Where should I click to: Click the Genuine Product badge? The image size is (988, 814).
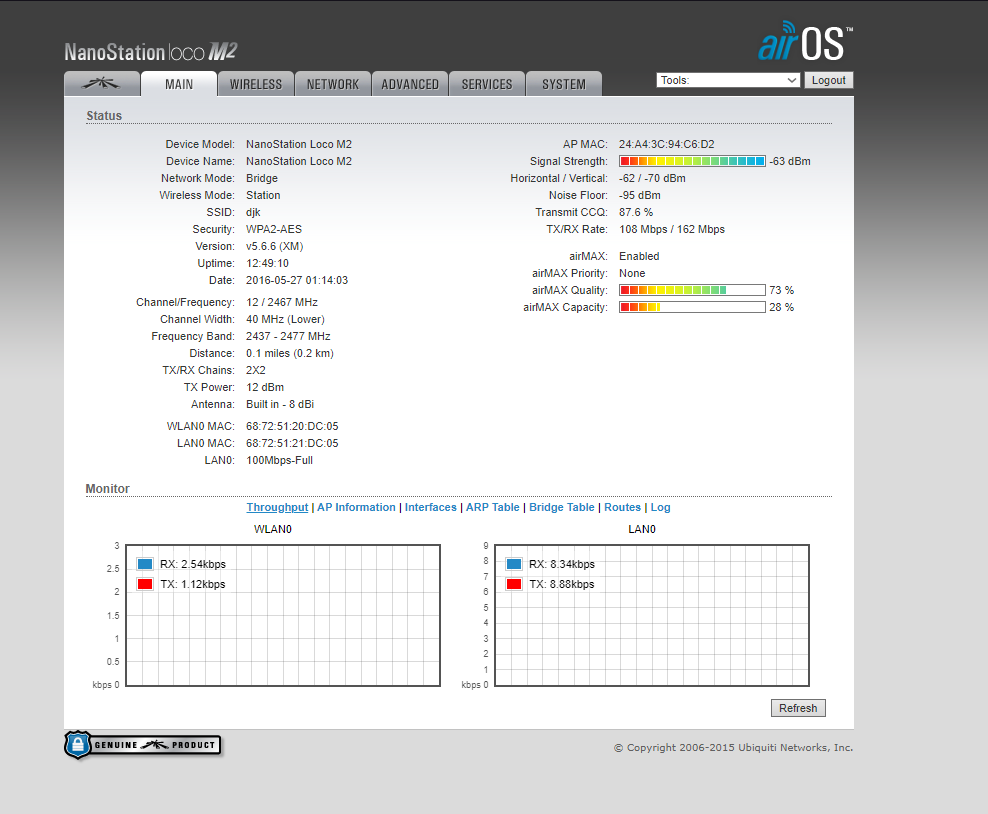click(143, 745)
